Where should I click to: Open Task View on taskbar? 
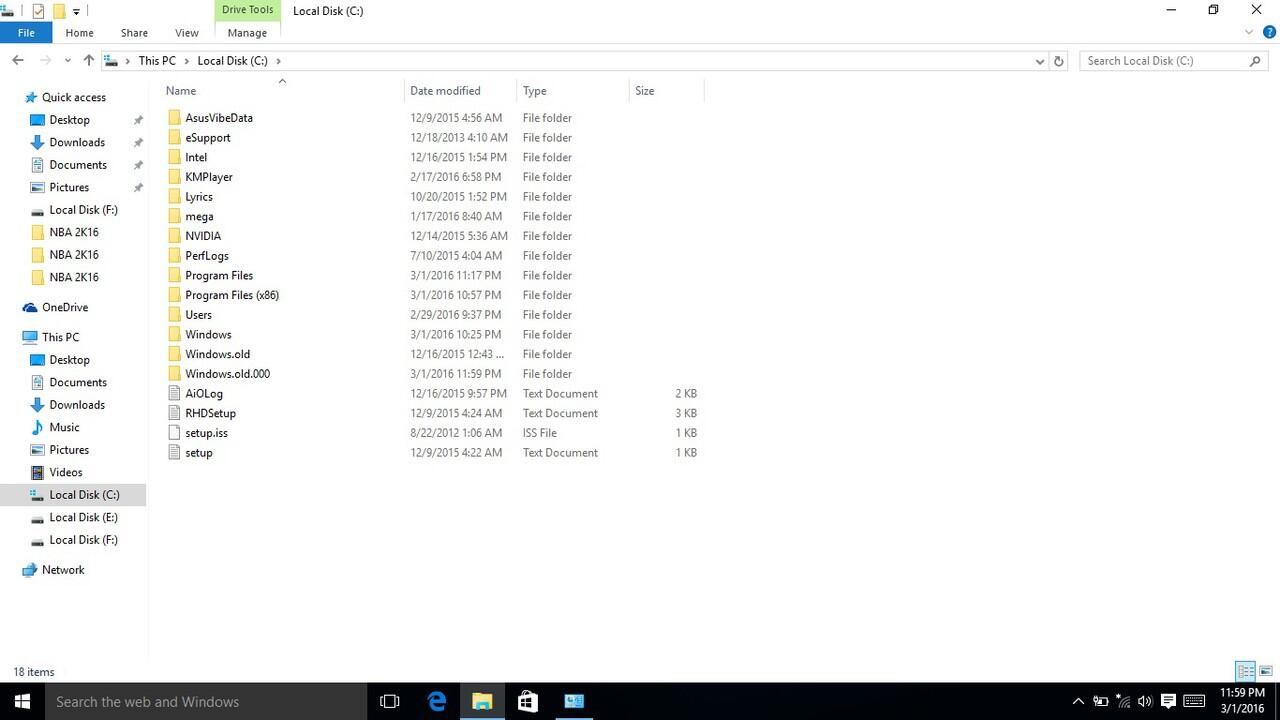point(390,701)
